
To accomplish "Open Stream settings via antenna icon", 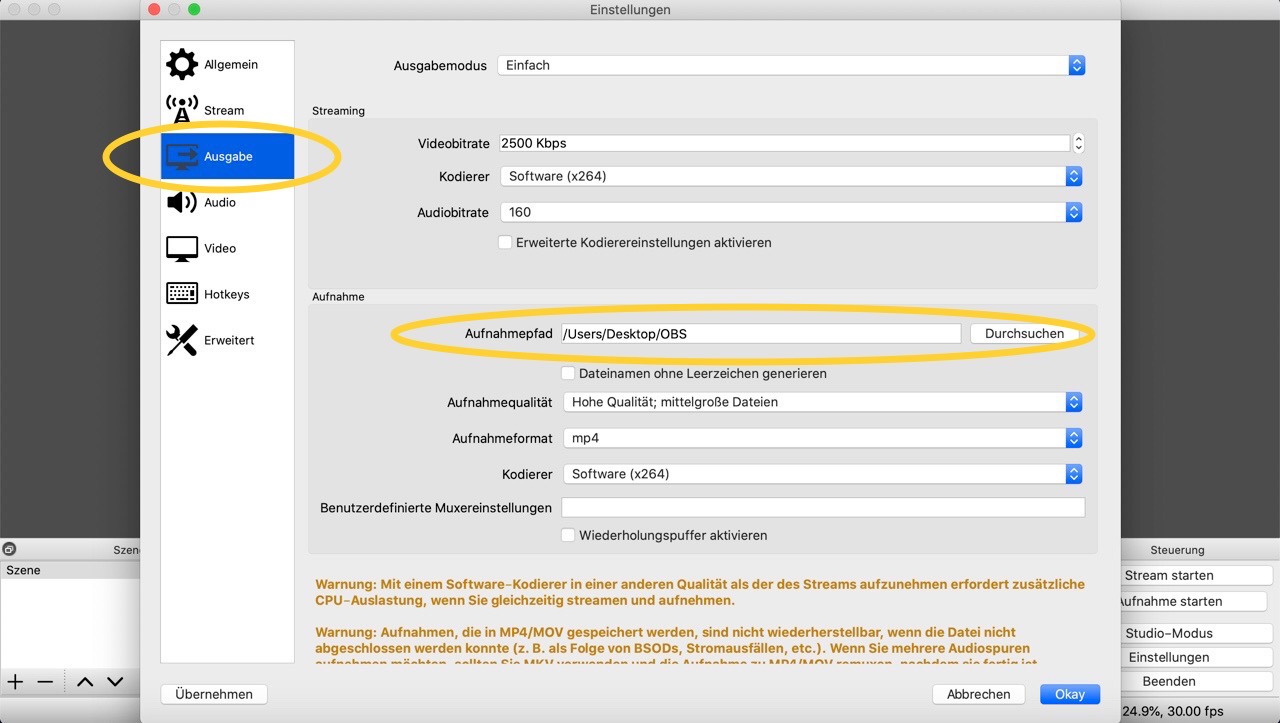I will click(182, 110).
